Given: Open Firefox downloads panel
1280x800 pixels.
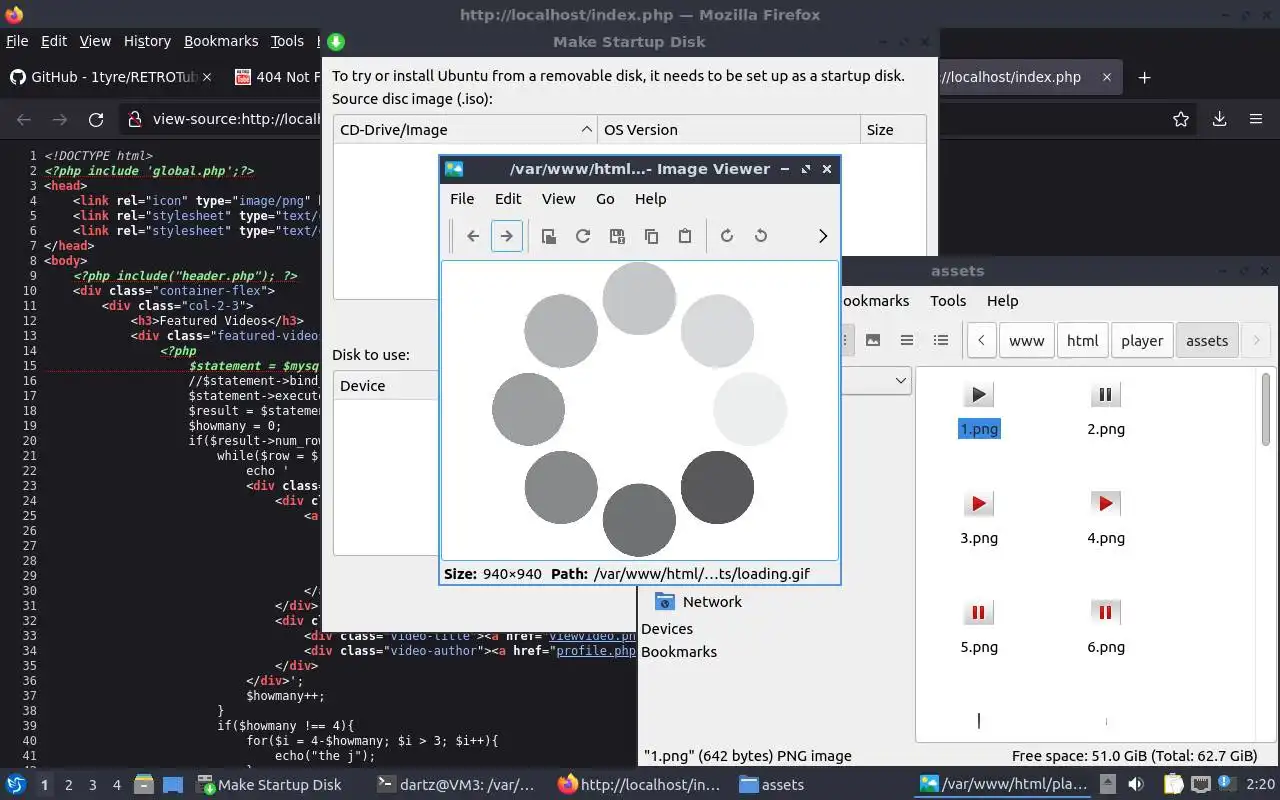Looking at the screenshot, I should 1219,119.
